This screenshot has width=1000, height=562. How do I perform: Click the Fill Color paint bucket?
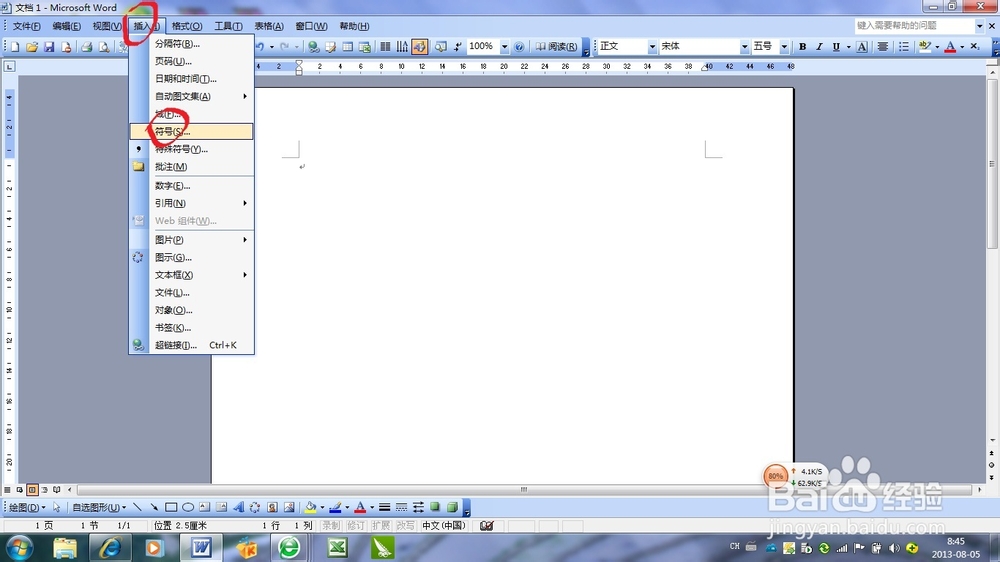(311, 508)
